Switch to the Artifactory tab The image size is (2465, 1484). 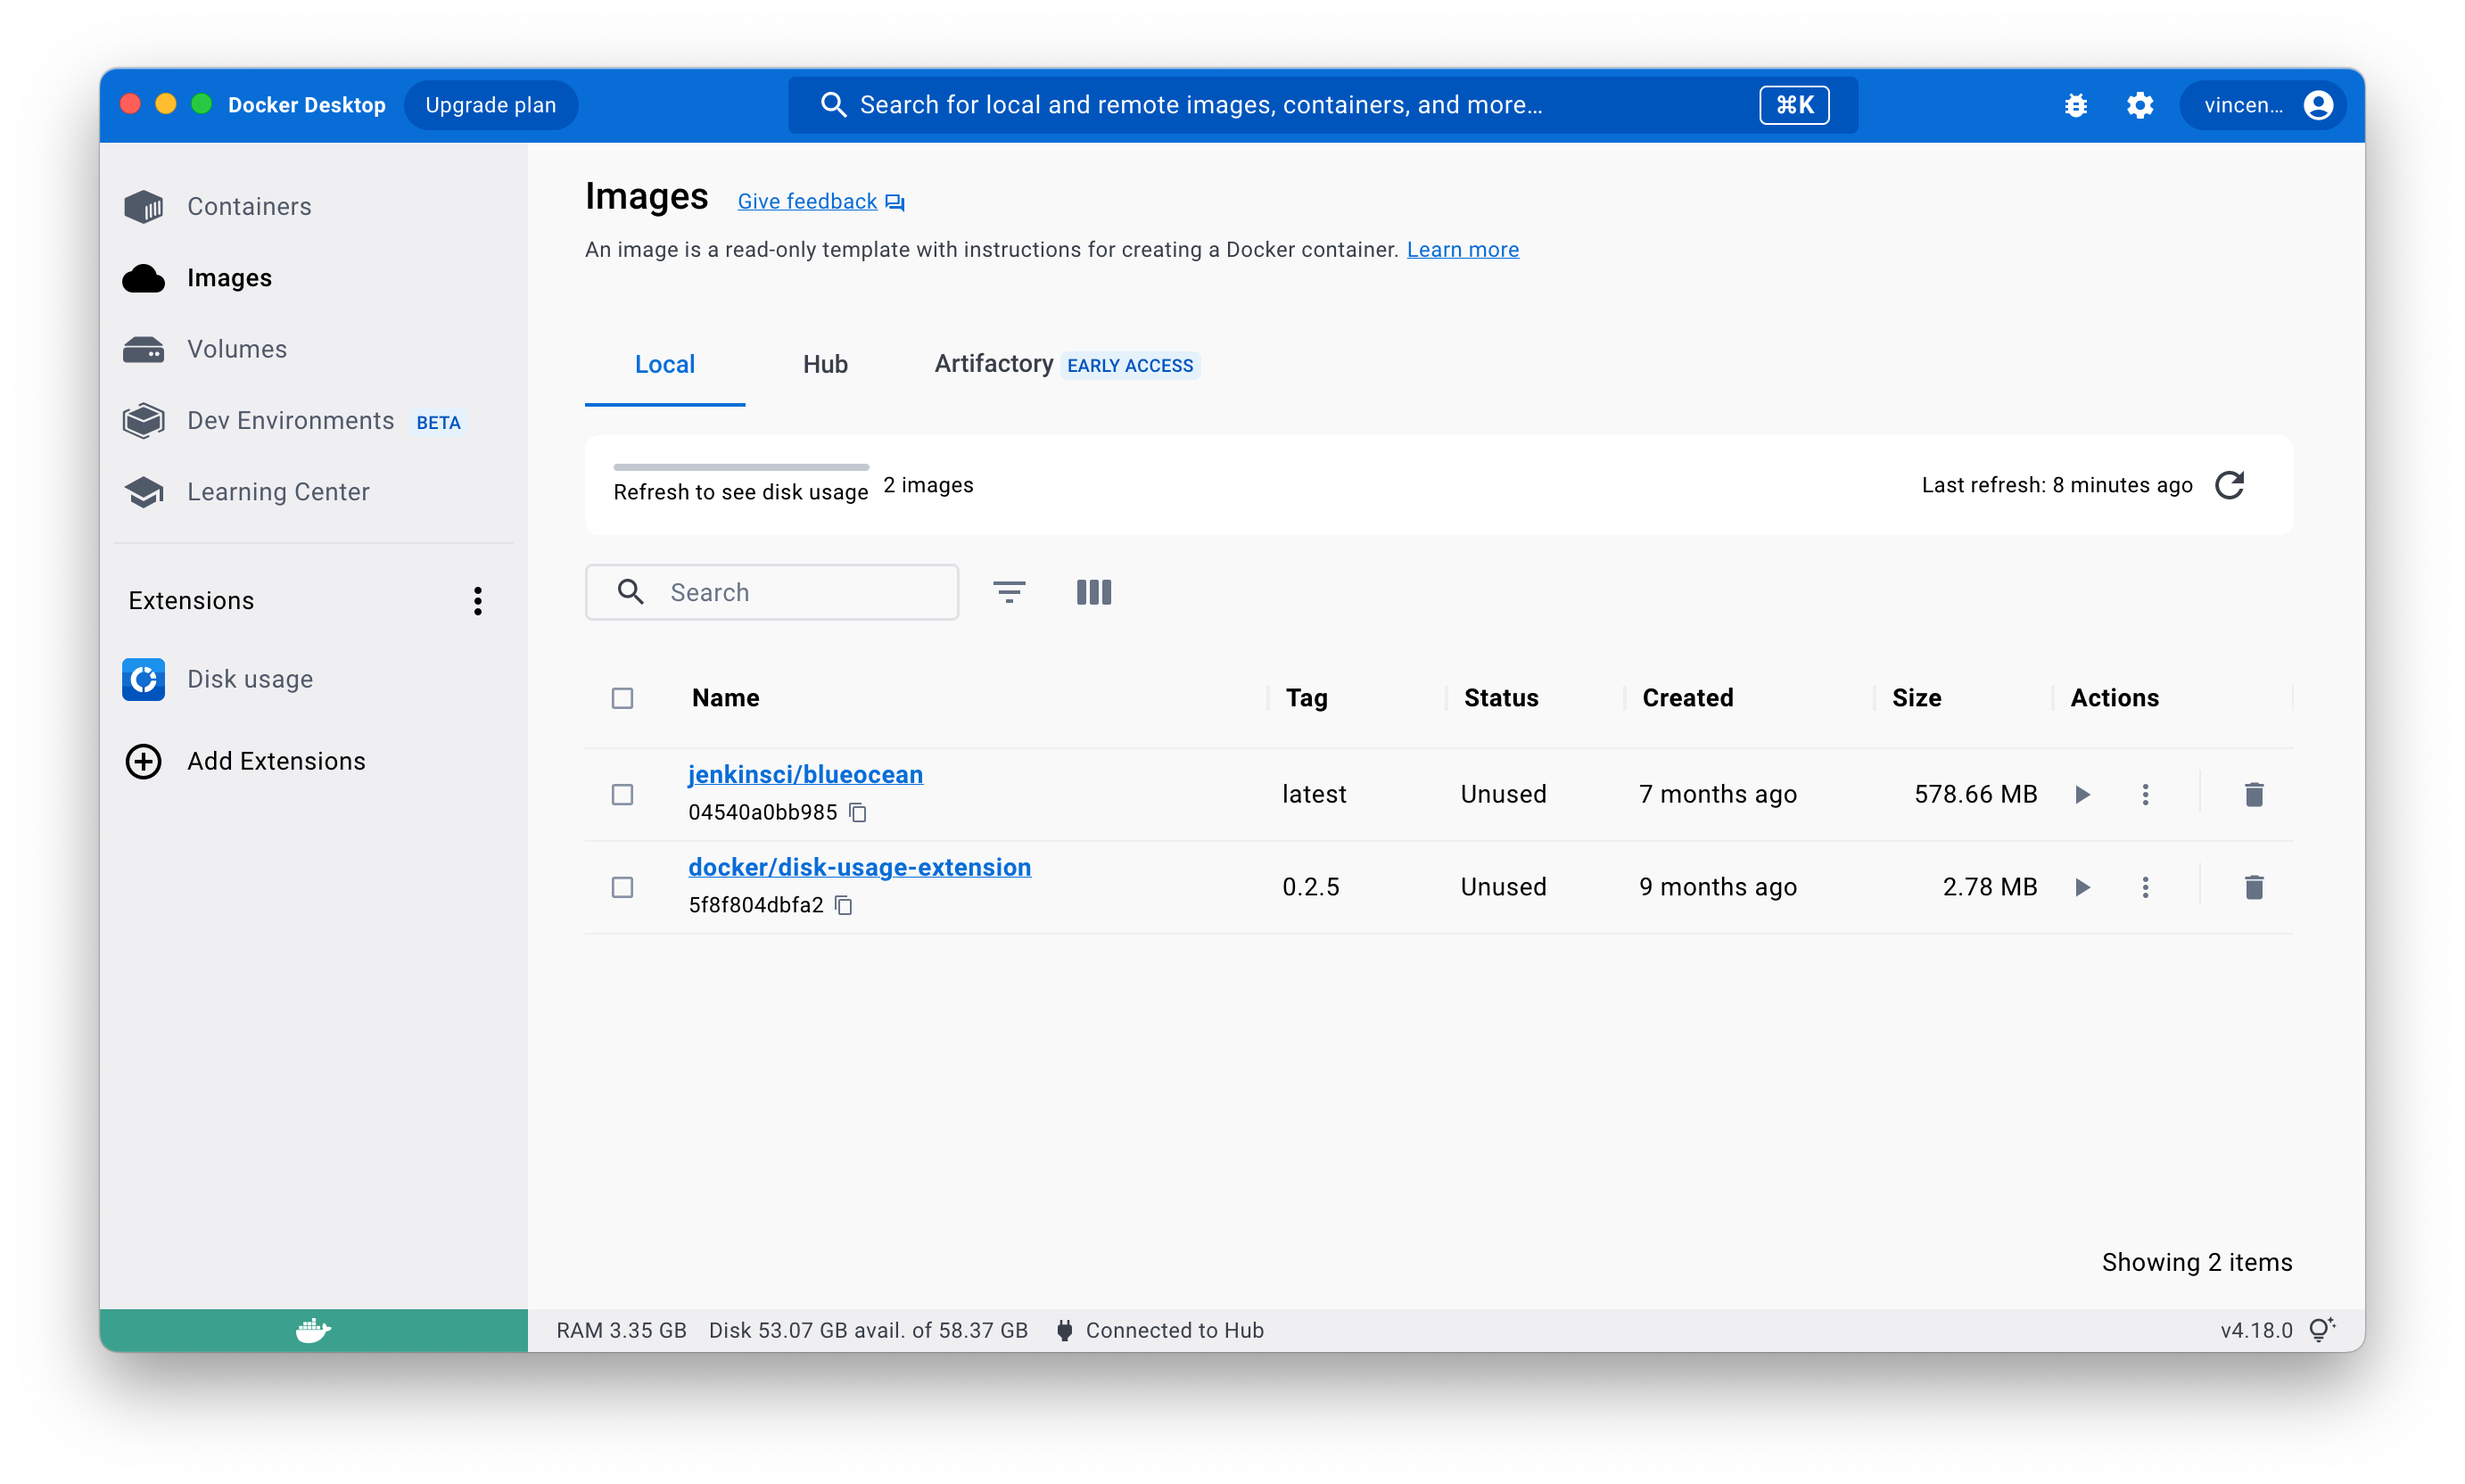point(1066,364)
